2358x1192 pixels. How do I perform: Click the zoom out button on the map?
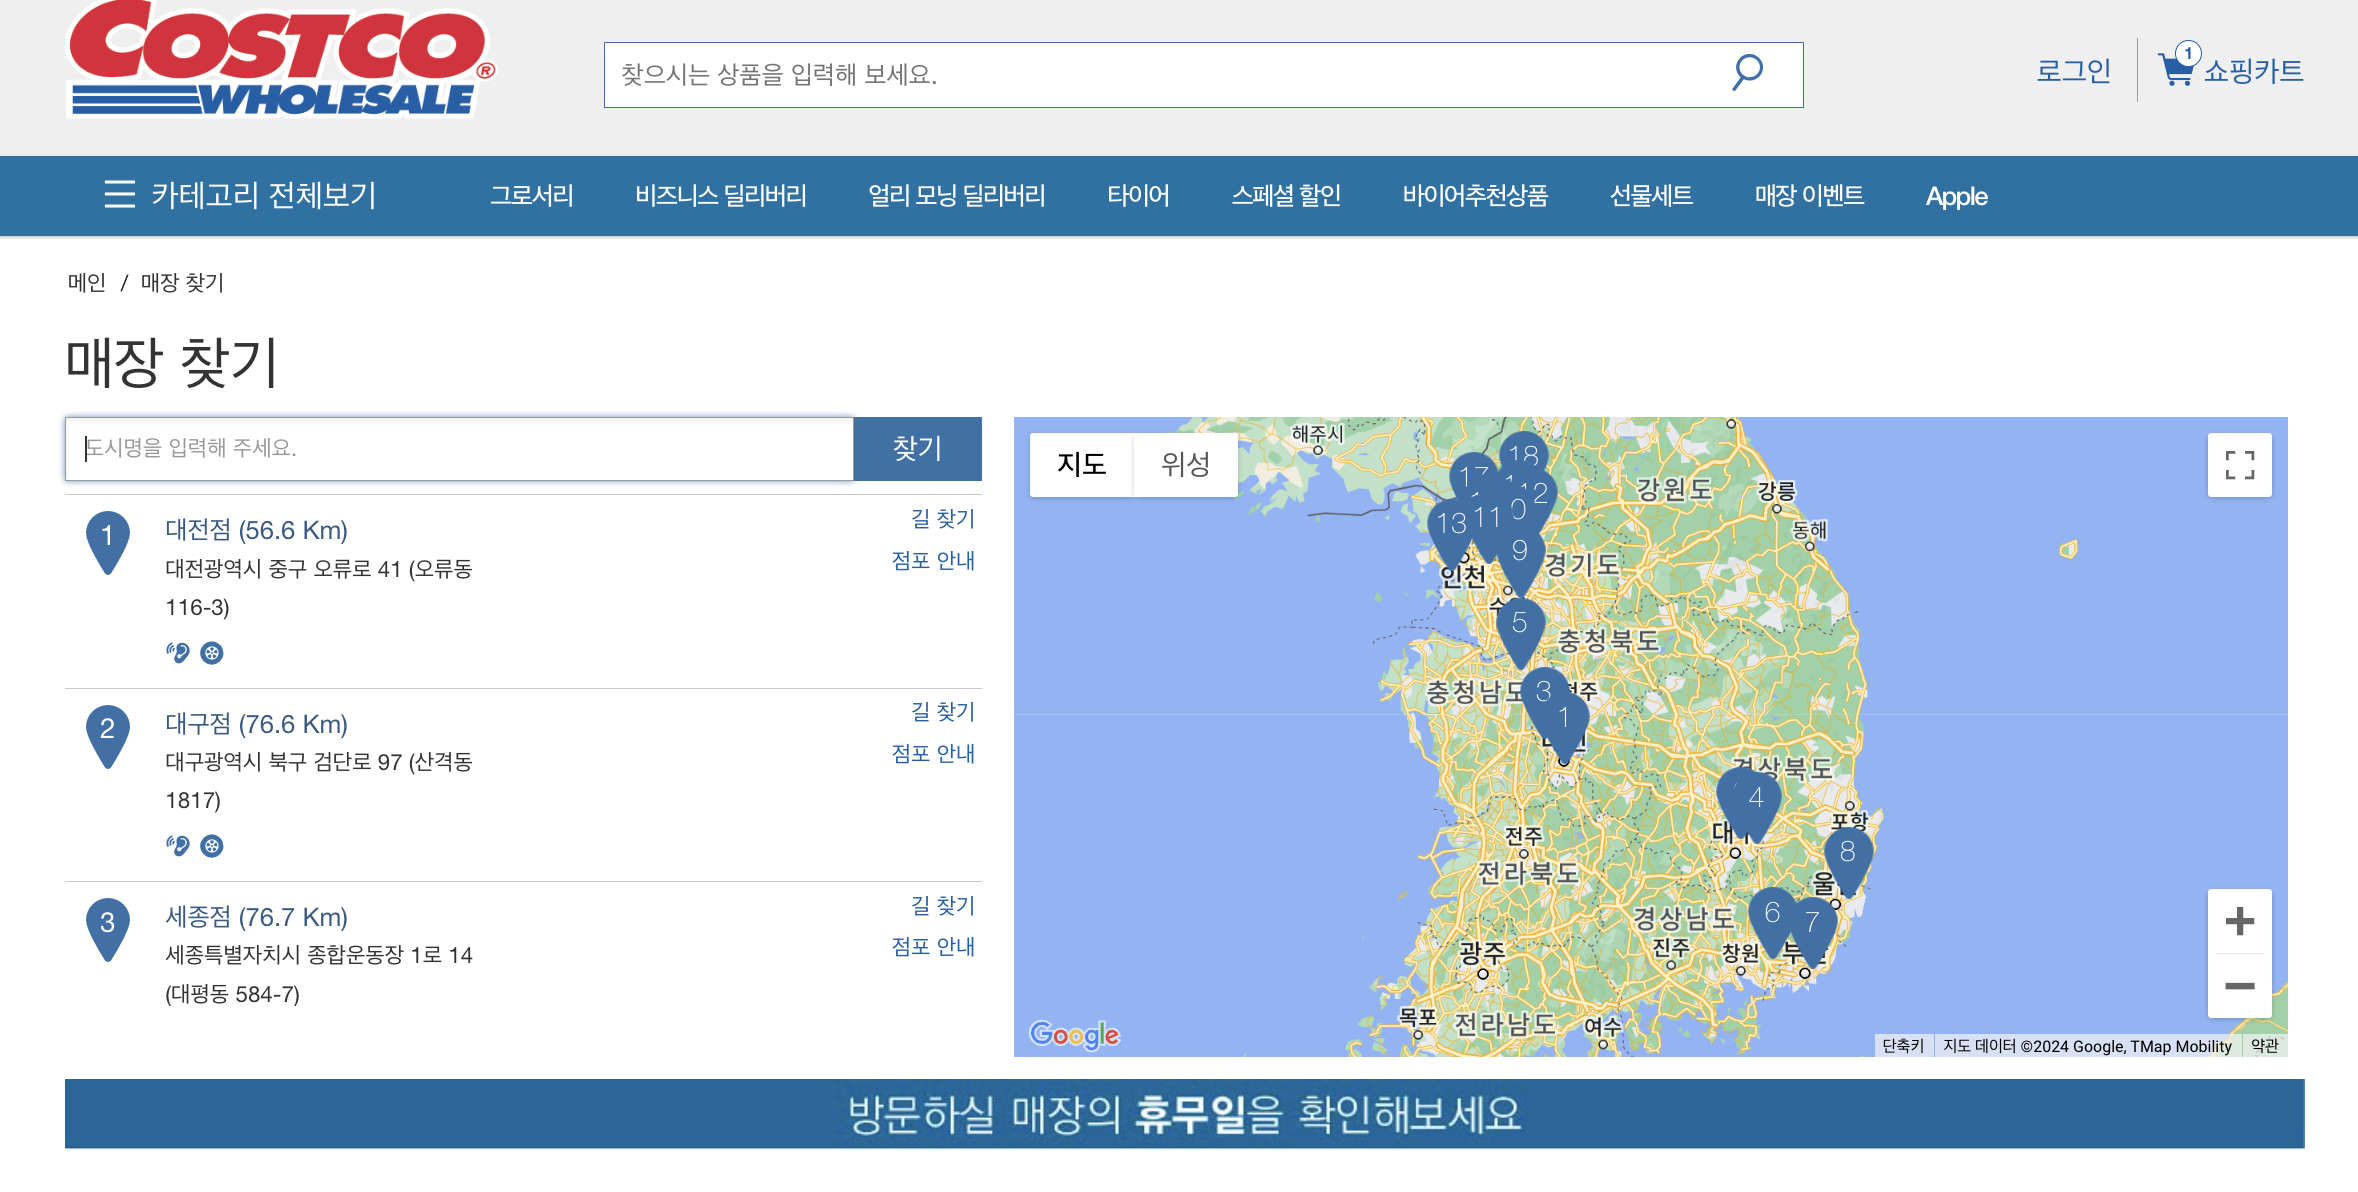coord(2240,986)
